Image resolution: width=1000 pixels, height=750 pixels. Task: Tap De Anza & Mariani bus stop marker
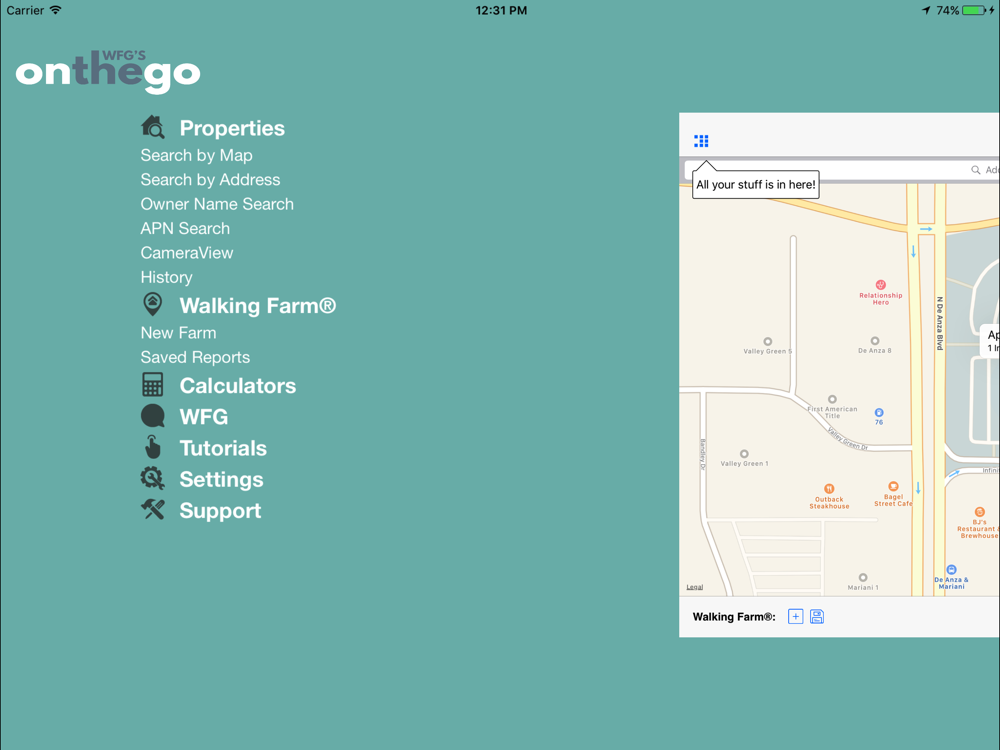click(x=952, y=570)
